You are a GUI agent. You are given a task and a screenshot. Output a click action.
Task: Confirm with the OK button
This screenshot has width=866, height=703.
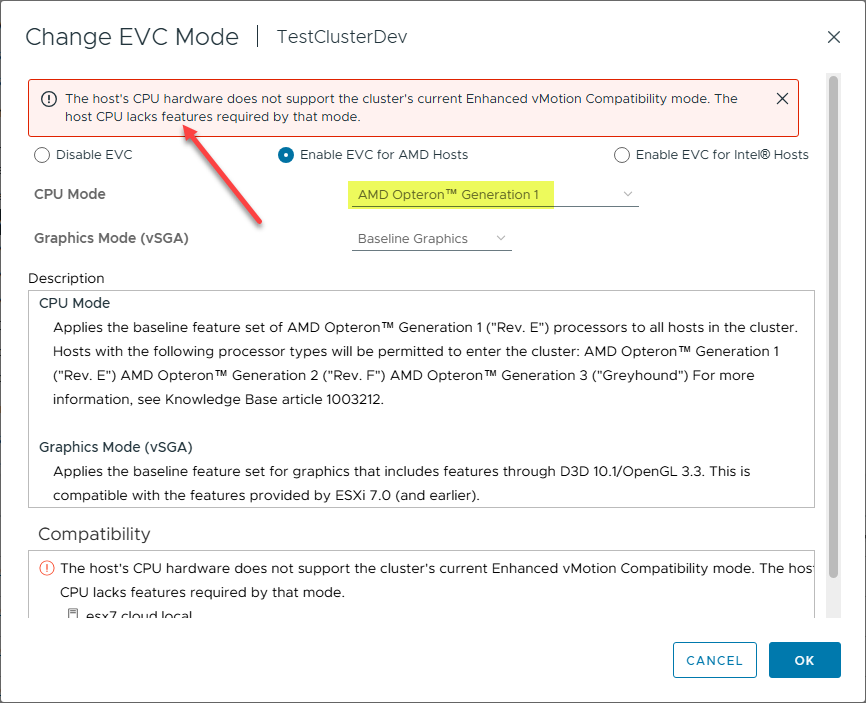click(x=804, y=660)
